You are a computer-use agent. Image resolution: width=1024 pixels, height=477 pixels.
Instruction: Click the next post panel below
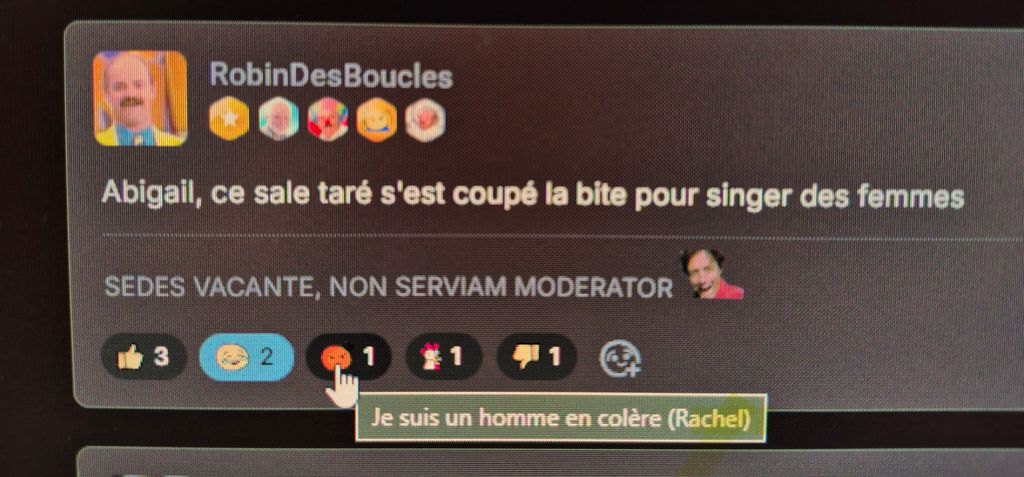[x=551, y=463]
